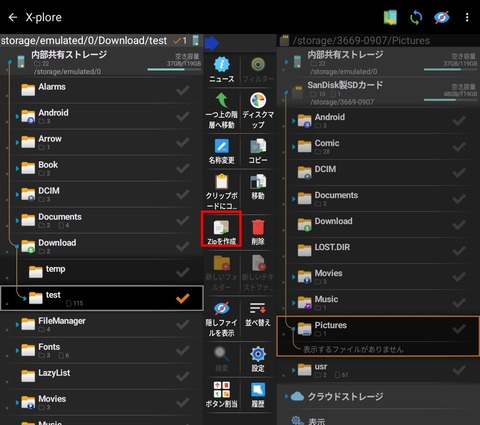The width and height of the screenshot is (480, 425).
Task: Check the LOST.DIR folder checkmark
Action: click(x=459, y=250)
